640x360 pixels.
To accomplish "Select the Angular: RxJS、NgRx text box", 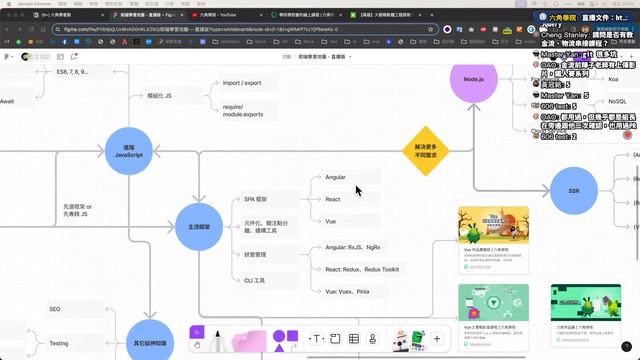I will (354, 247).
